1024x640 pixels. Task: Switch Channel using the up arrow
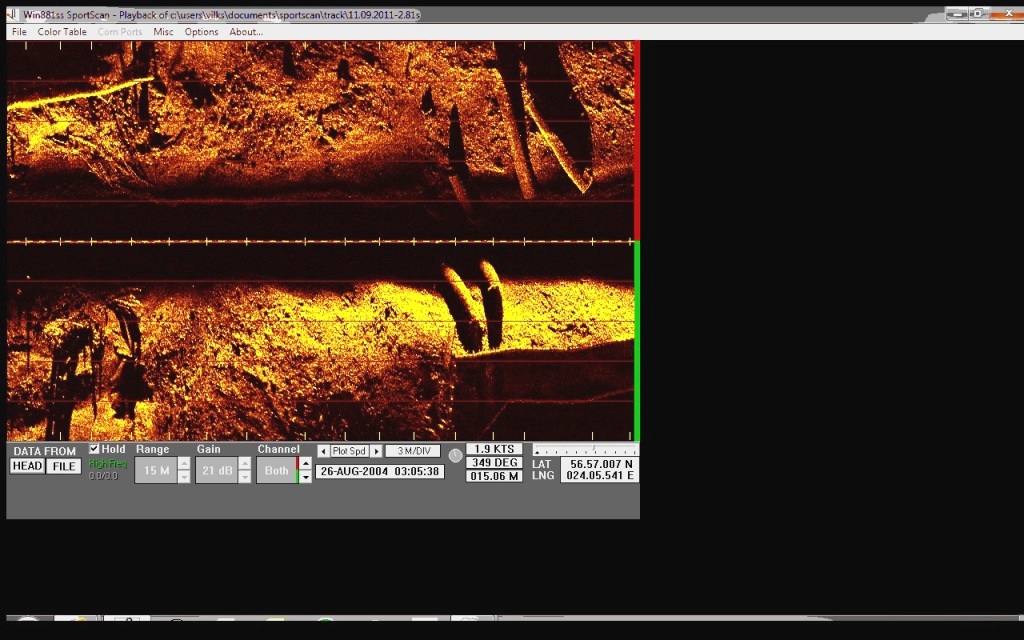(304, 464)
